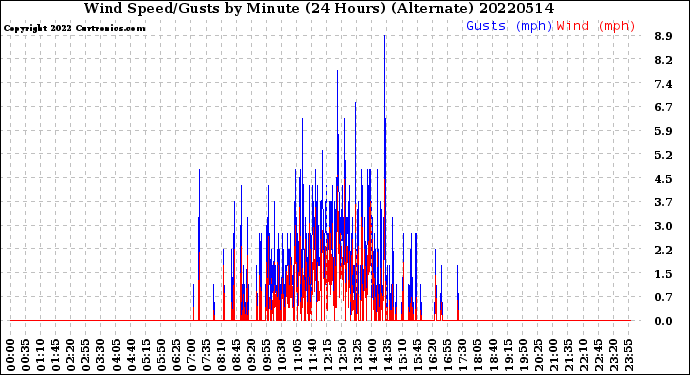Viewport: 690px width, 375px height.
Task: Click the 11:40 time axis label
Action: [312, 355]
